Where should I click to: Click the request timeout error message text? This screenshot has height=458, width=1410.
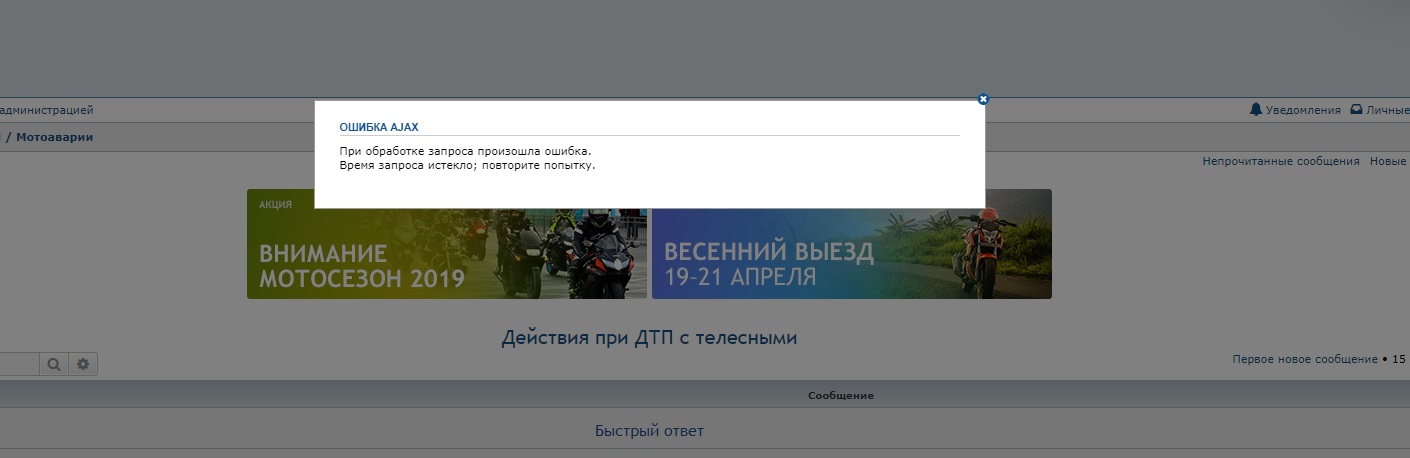pyautogui.click(x=467, y=165)
